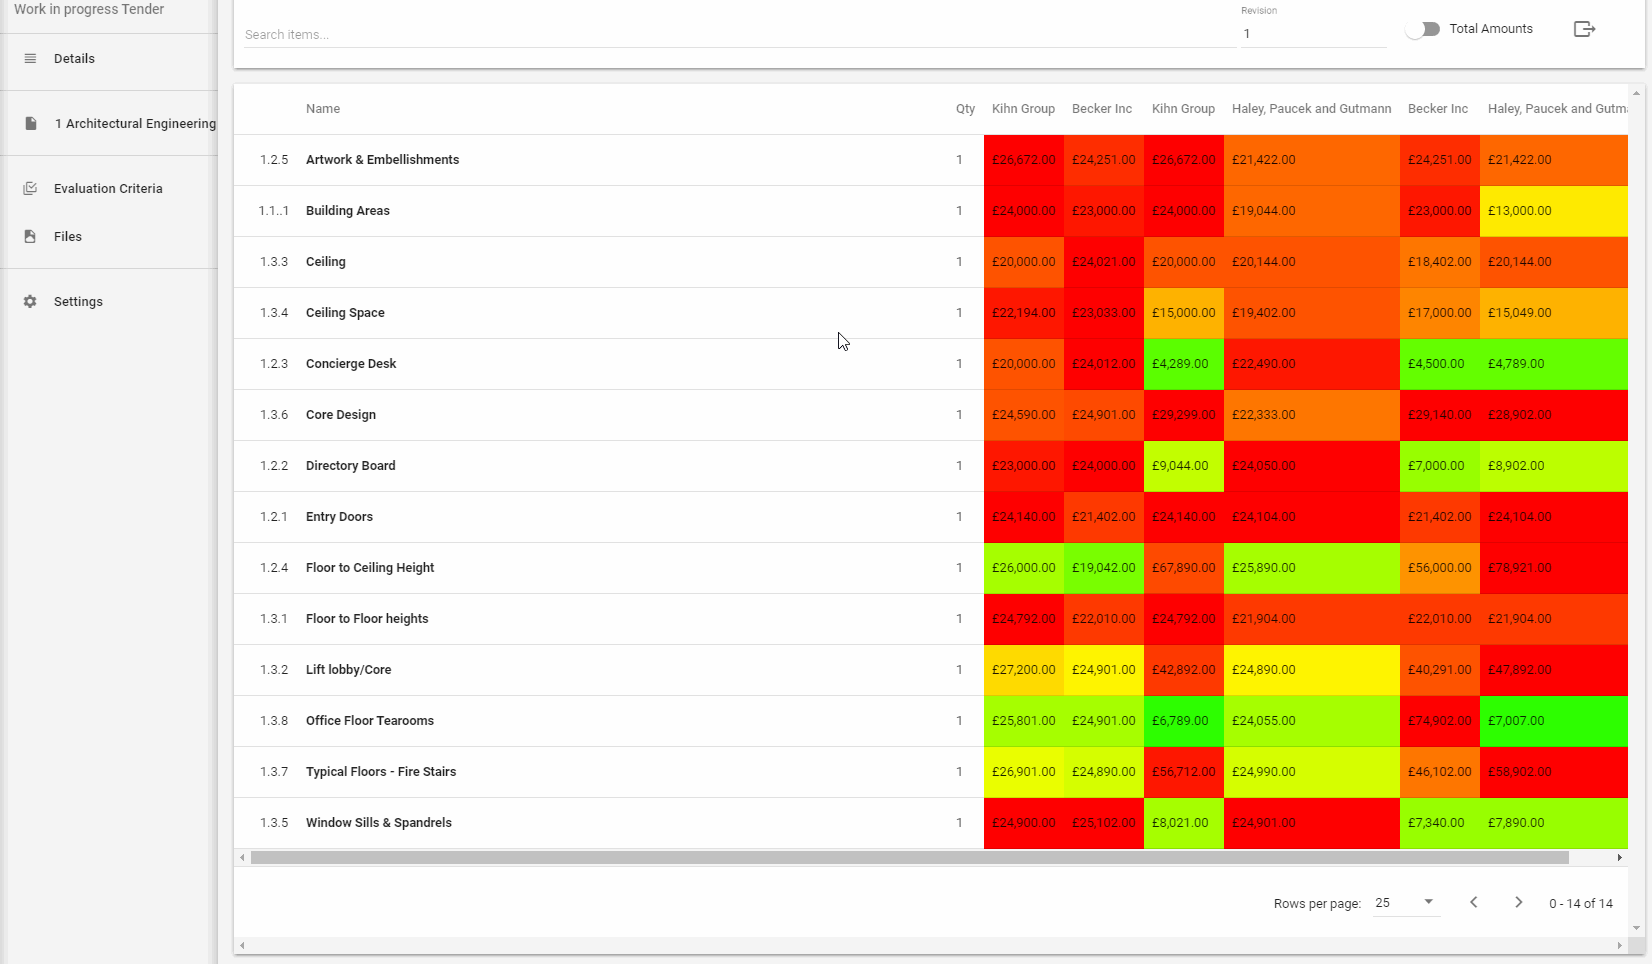Click the Concierge Desk price cell from Becker Inc
Screen dimensions: 1652x964
(1103, 363)
